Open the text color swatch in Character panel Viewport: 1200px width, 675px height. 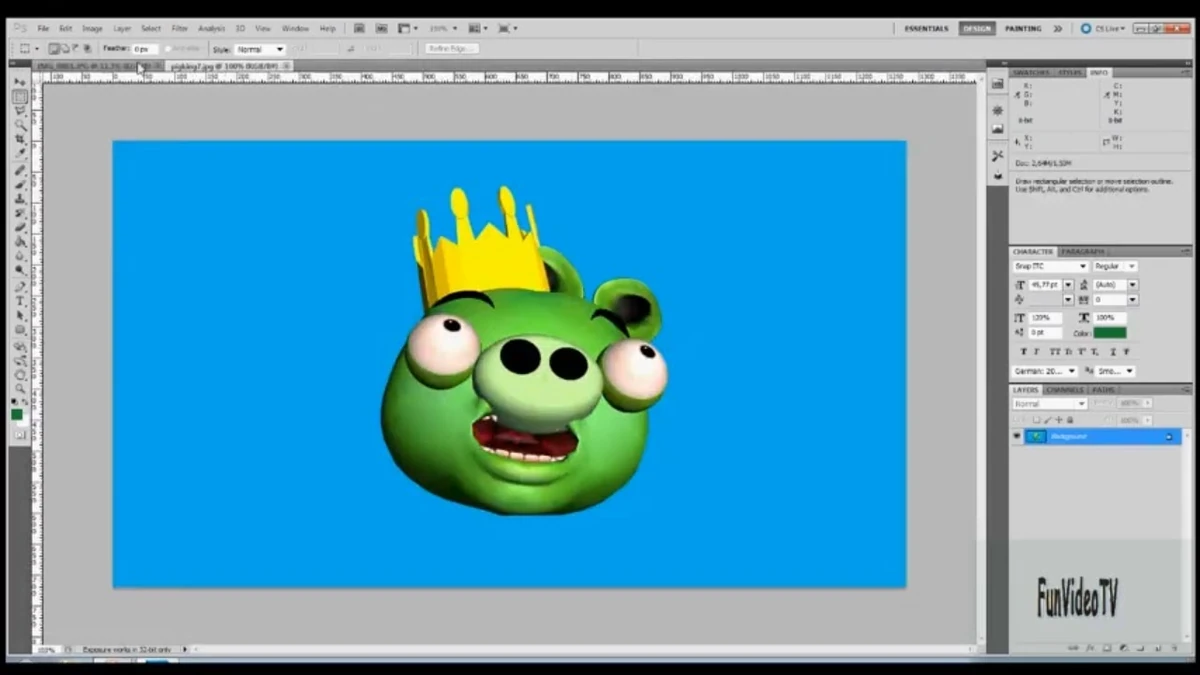(x=1109, y=333)
